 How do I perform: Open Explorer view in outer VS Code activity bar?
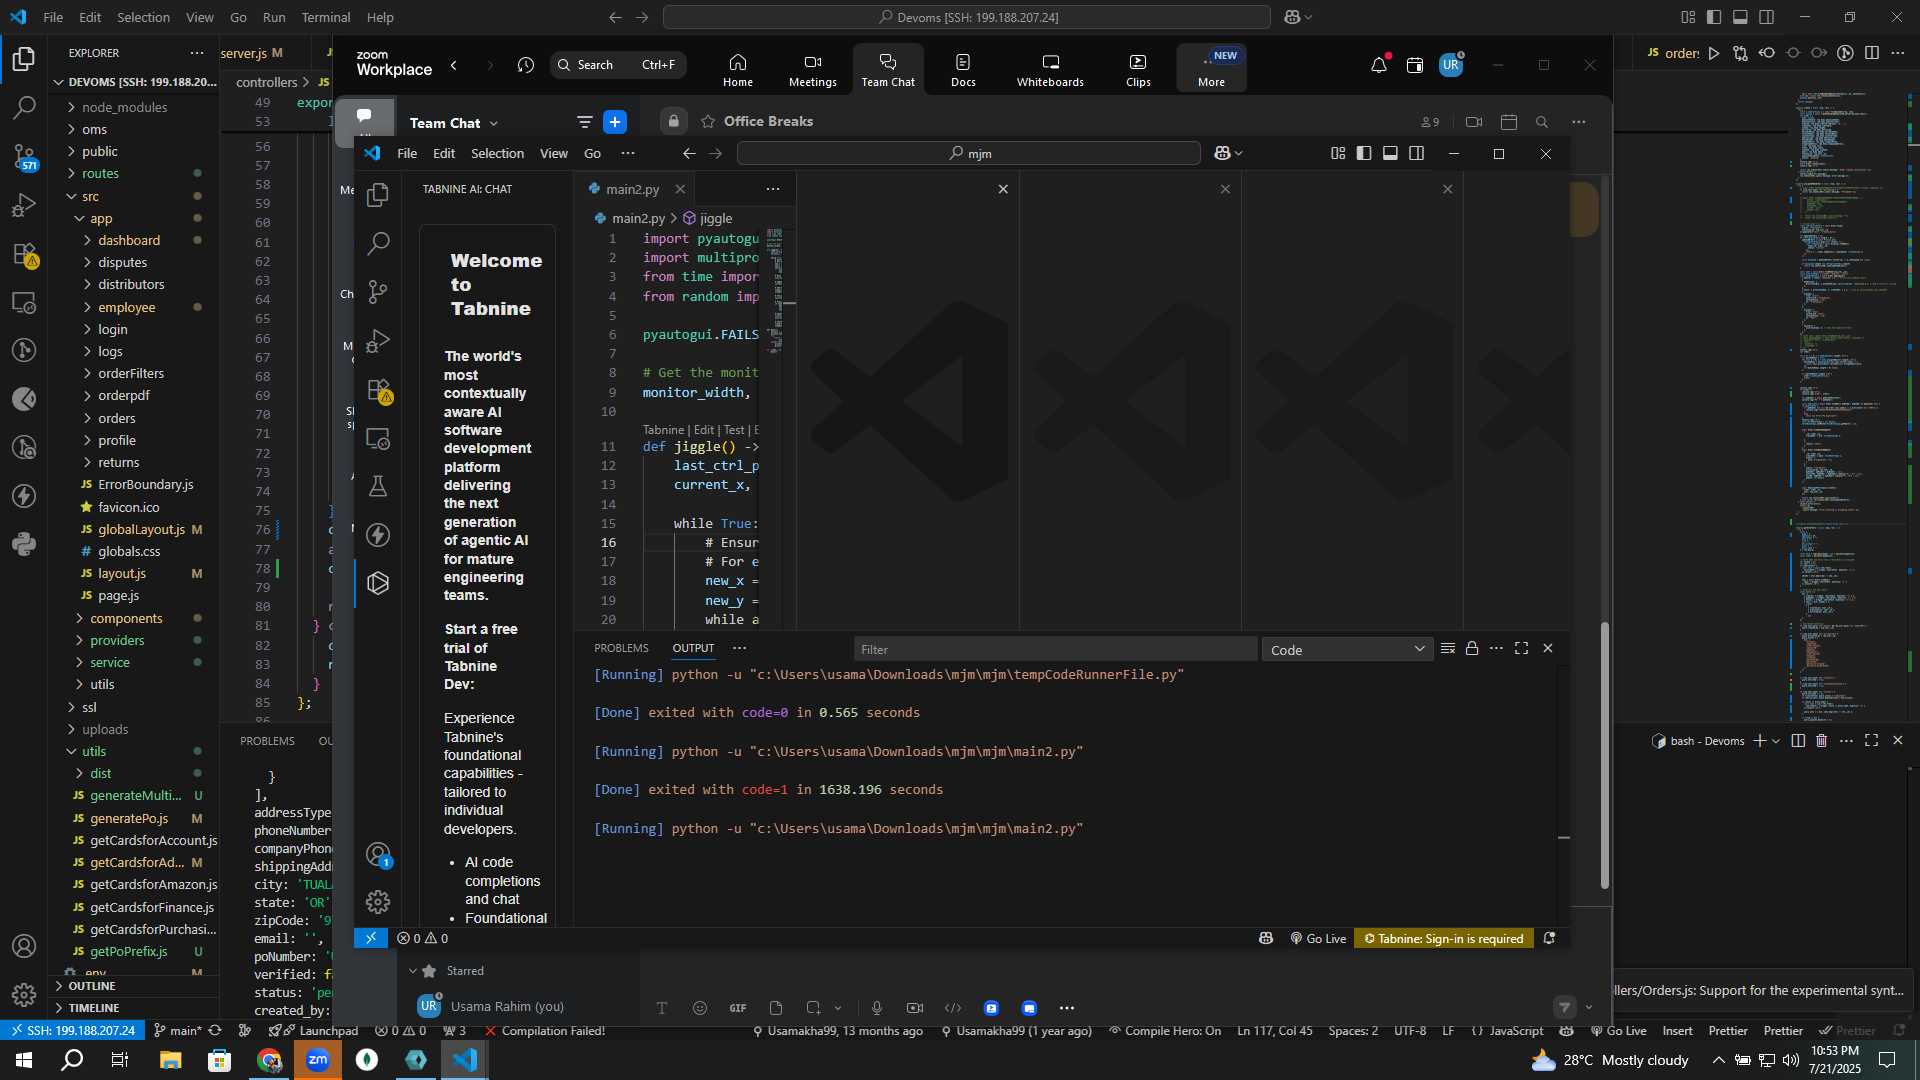pyautogui.click(x=24, y=59)
